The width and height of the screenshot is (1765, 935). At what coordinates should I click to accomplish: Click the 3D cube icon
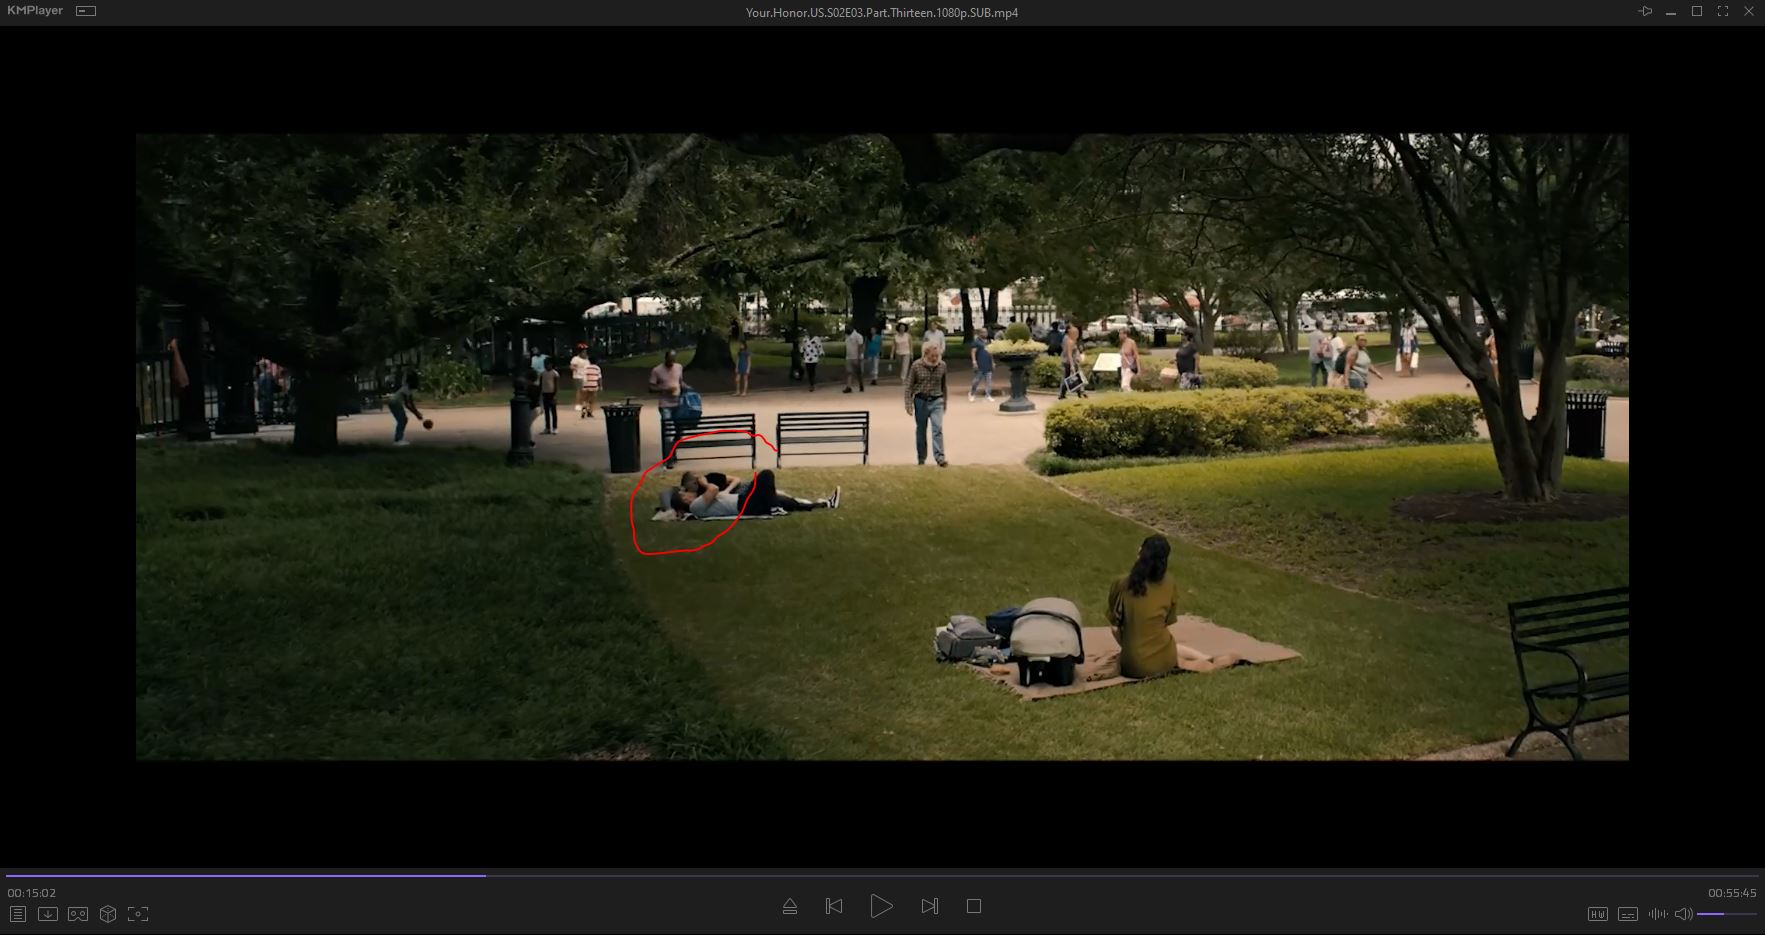108,914
